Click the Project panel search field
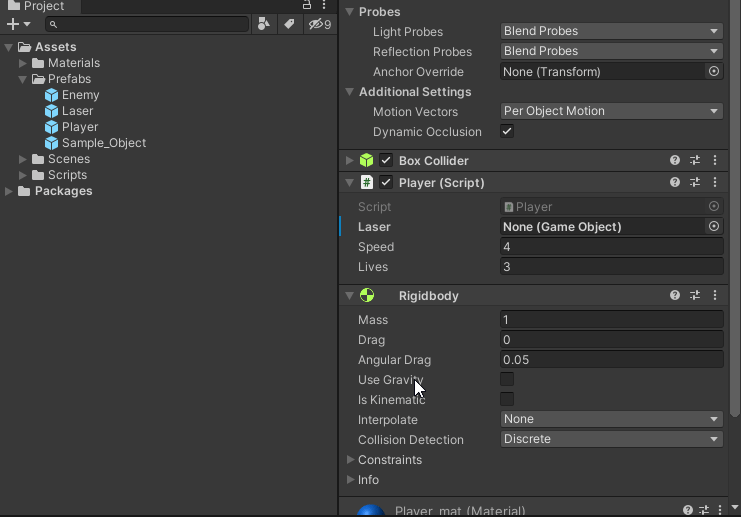Image resolution: width=741 pixels, height=517 pixels. click(x=147, y=24)
